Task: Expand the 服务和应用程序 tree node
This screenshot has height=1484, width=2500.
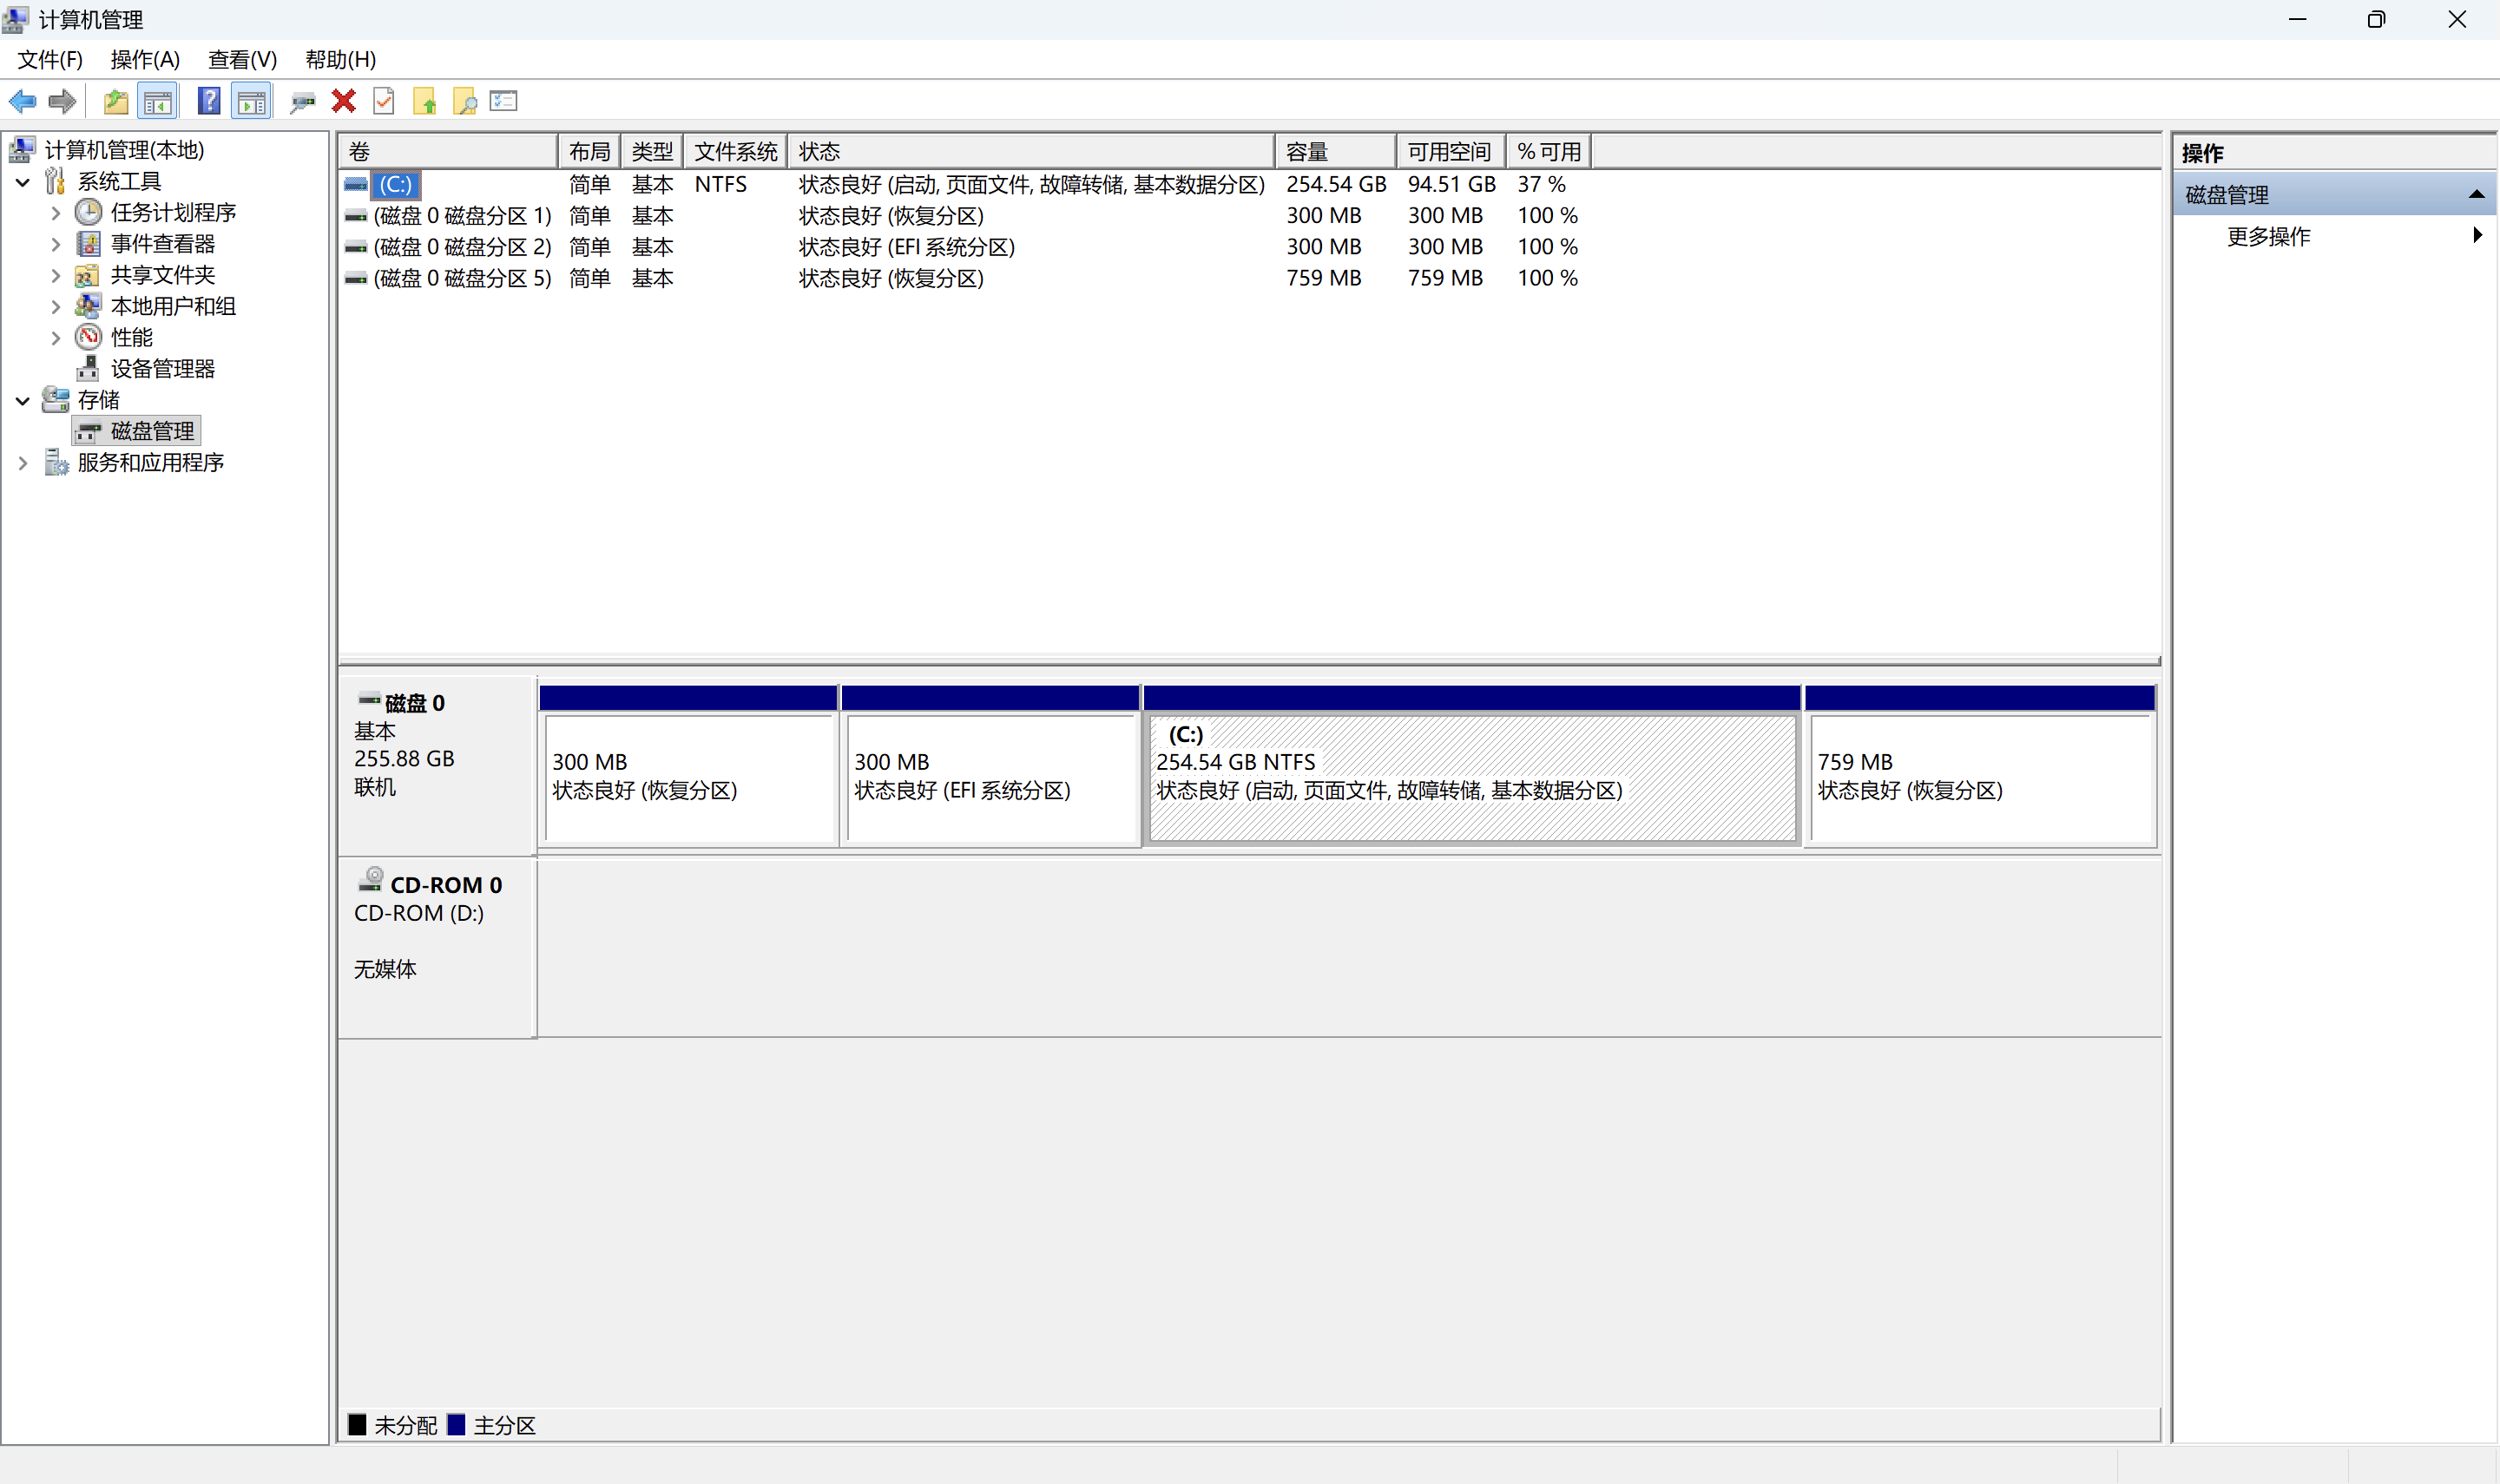Action: [23, 463]
